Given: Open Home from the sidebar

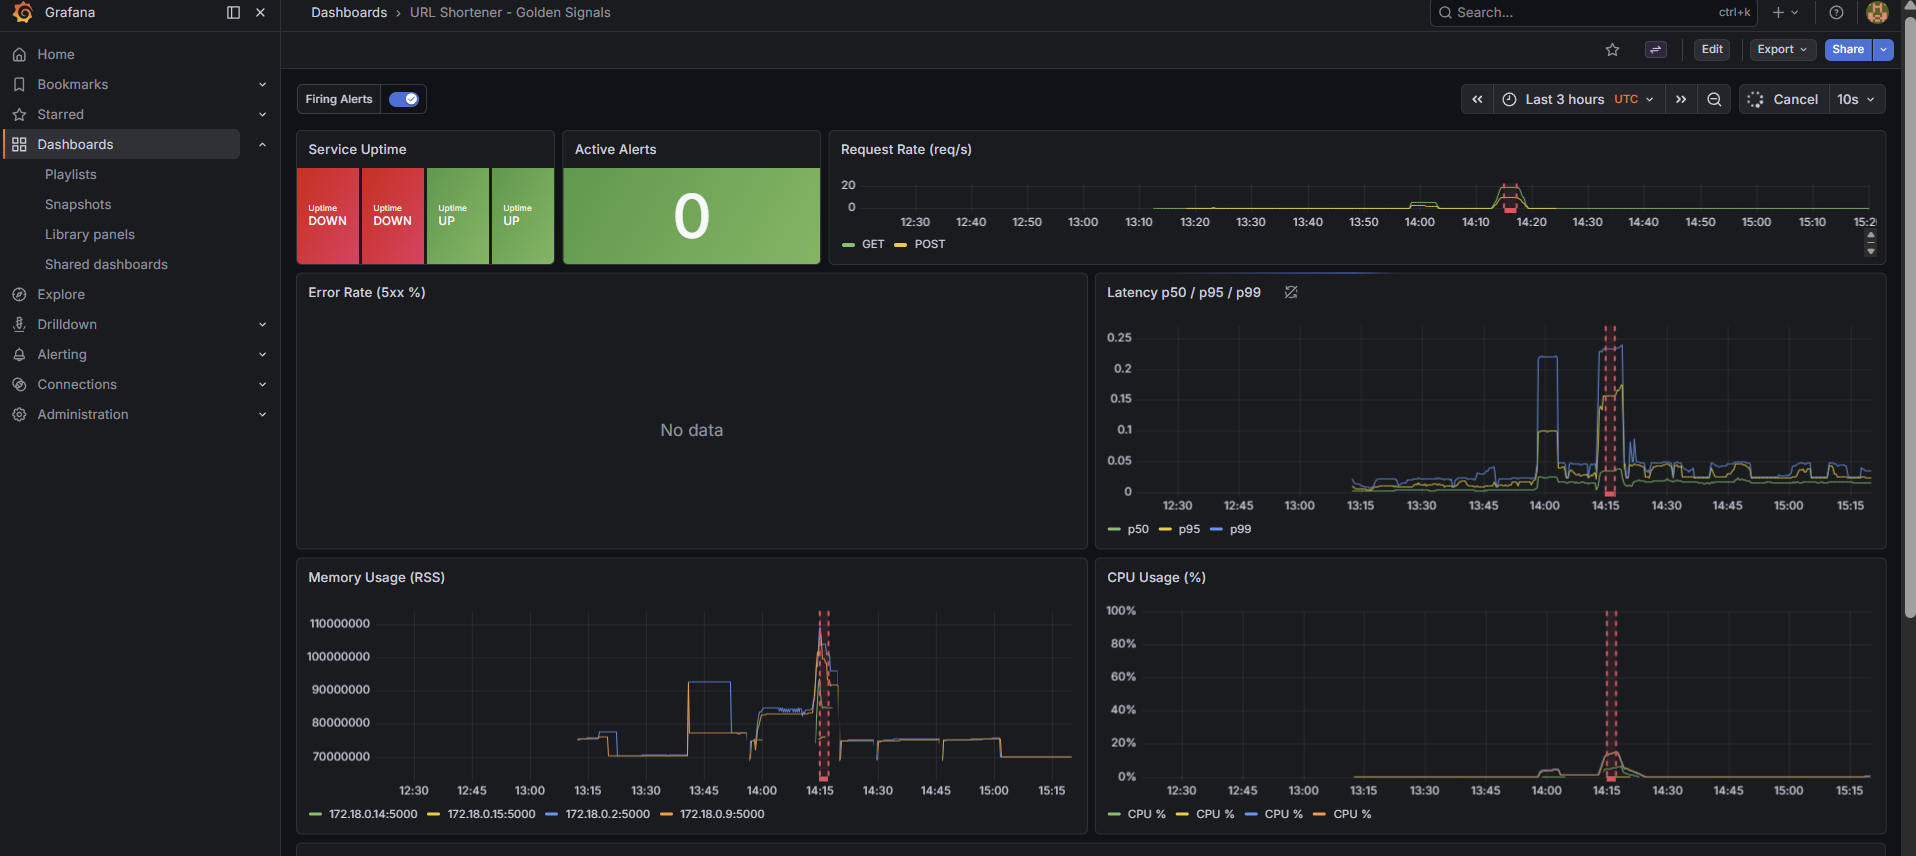Looking at the screenshot, I should click(x=56, y=54).
